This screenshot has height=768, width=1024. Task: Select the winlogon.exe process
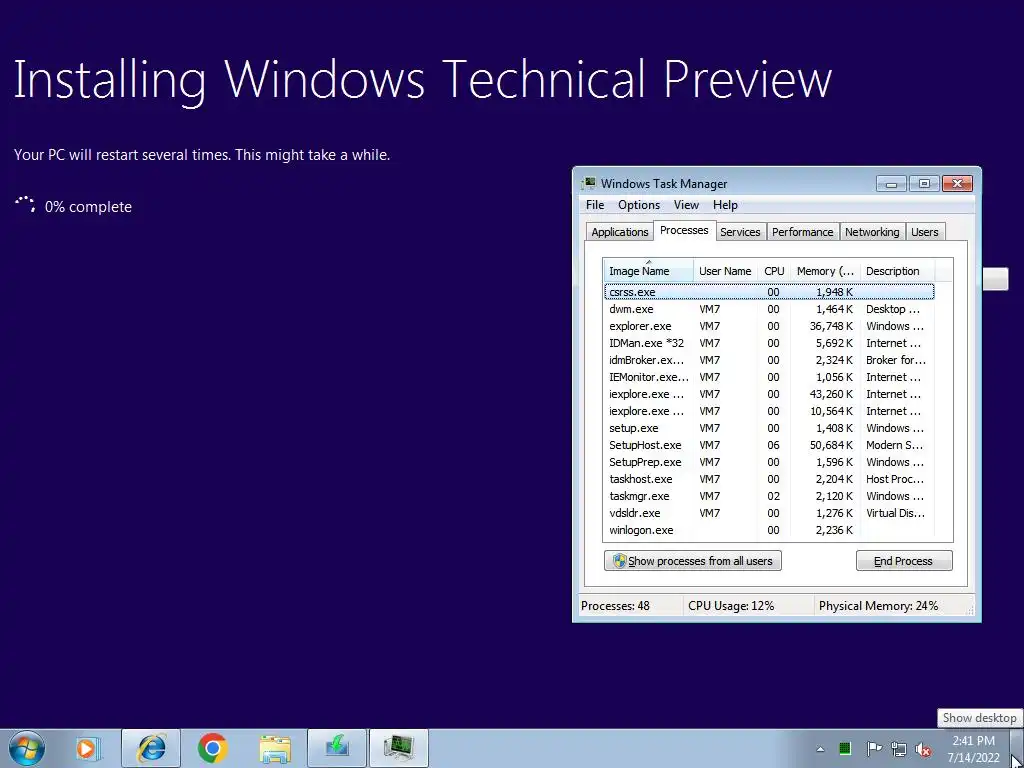tap(769, 530)
